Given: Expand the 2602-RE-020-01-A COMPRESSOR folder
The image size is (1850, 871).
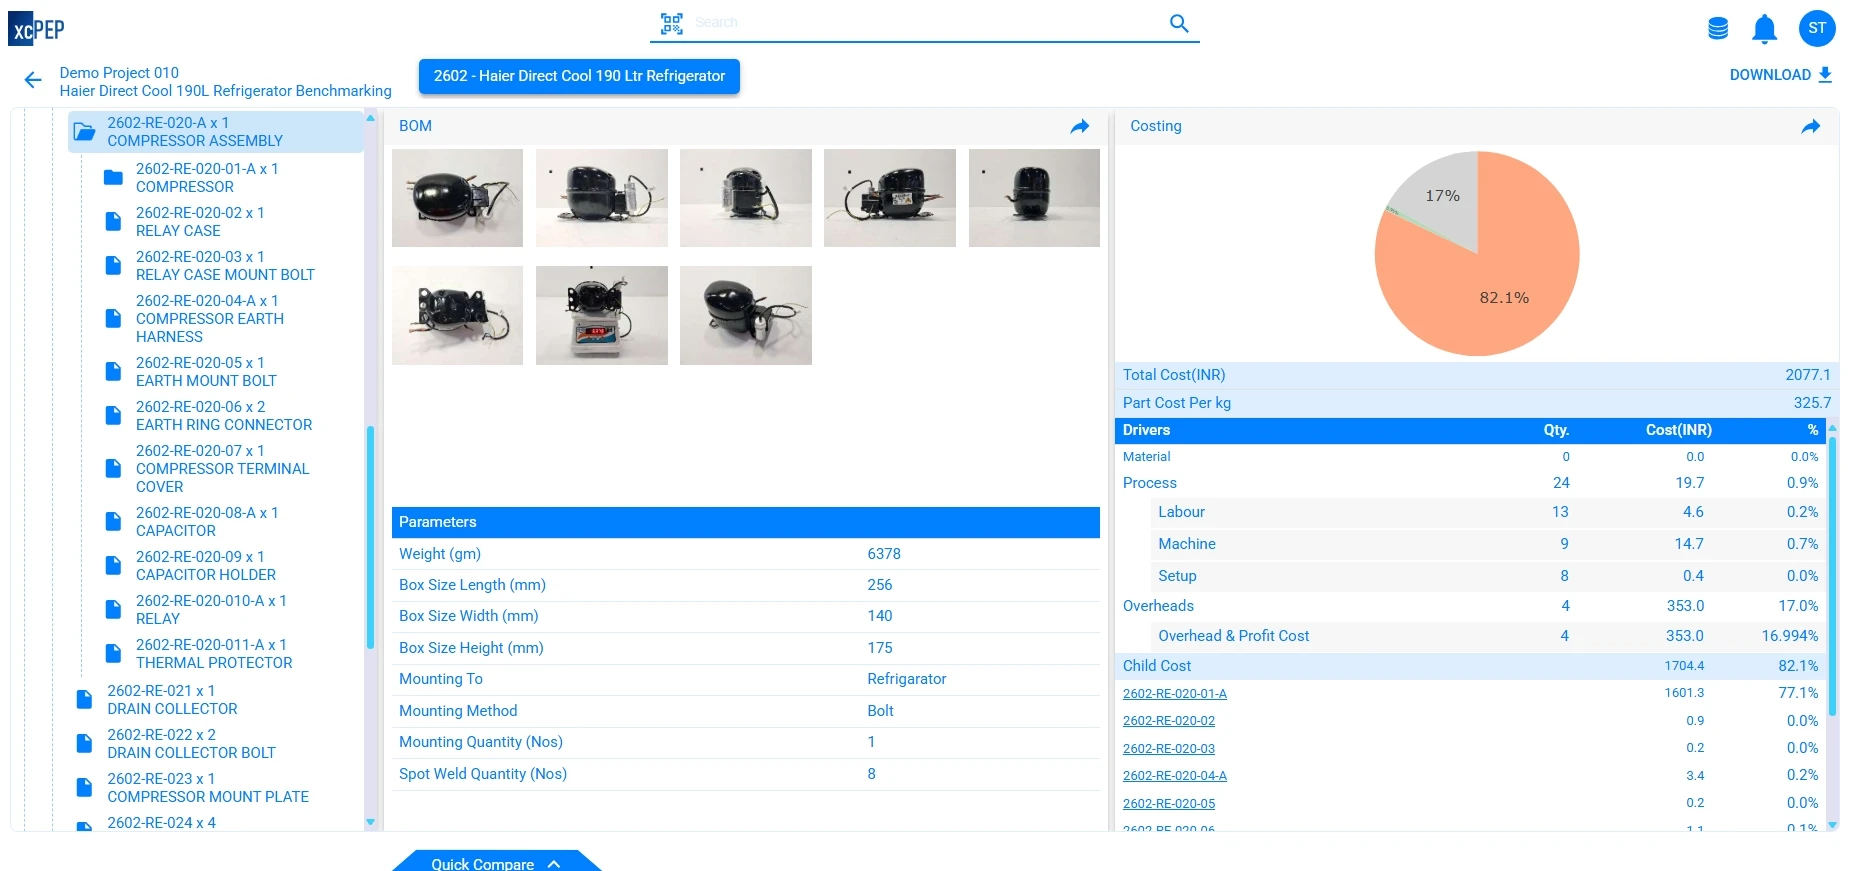Looking at the screenshot, I should (114, 178).
